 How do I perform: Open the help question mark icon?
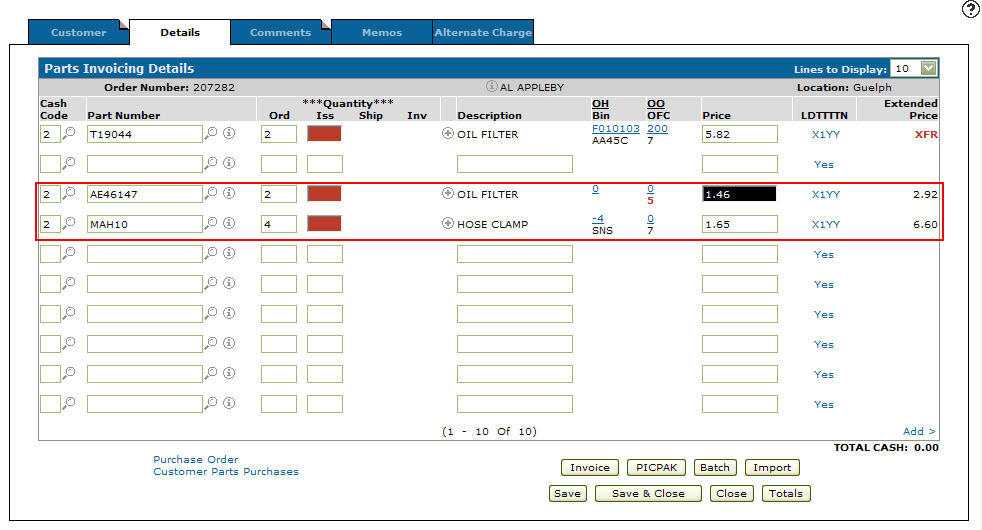pos(971,9)
